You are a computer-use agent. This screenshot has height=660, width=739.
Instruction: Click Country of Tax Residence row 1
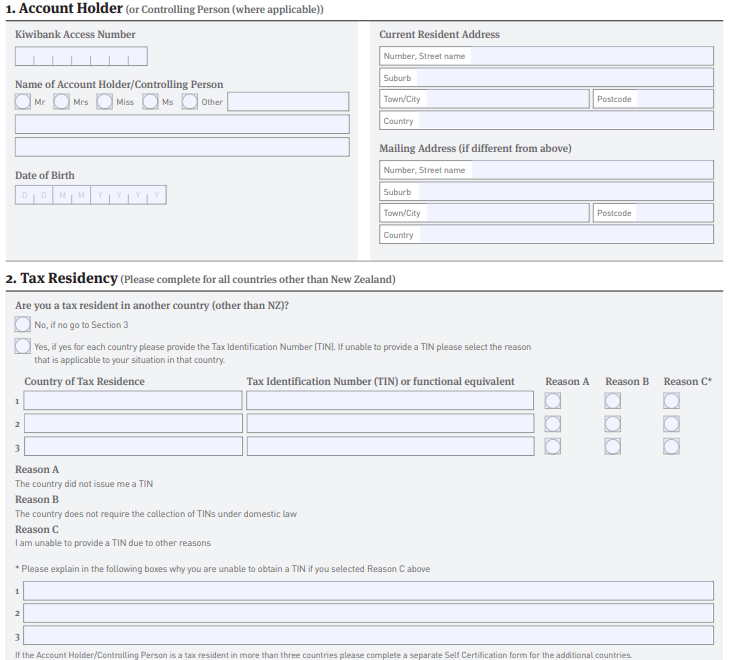(133, 401)
